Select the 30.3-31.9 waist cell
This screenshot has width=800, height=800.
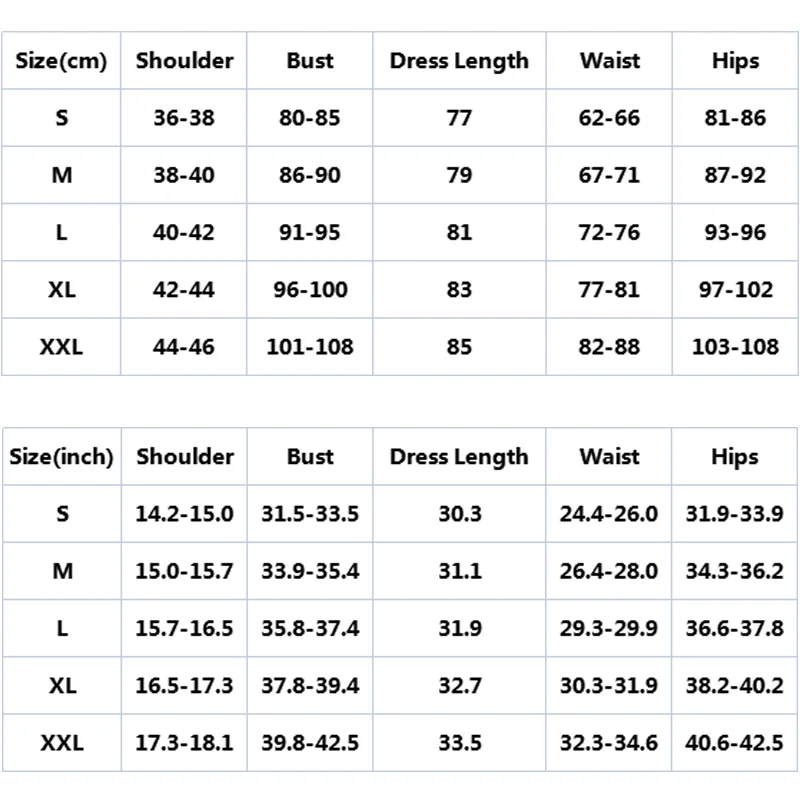pos(609,686)
